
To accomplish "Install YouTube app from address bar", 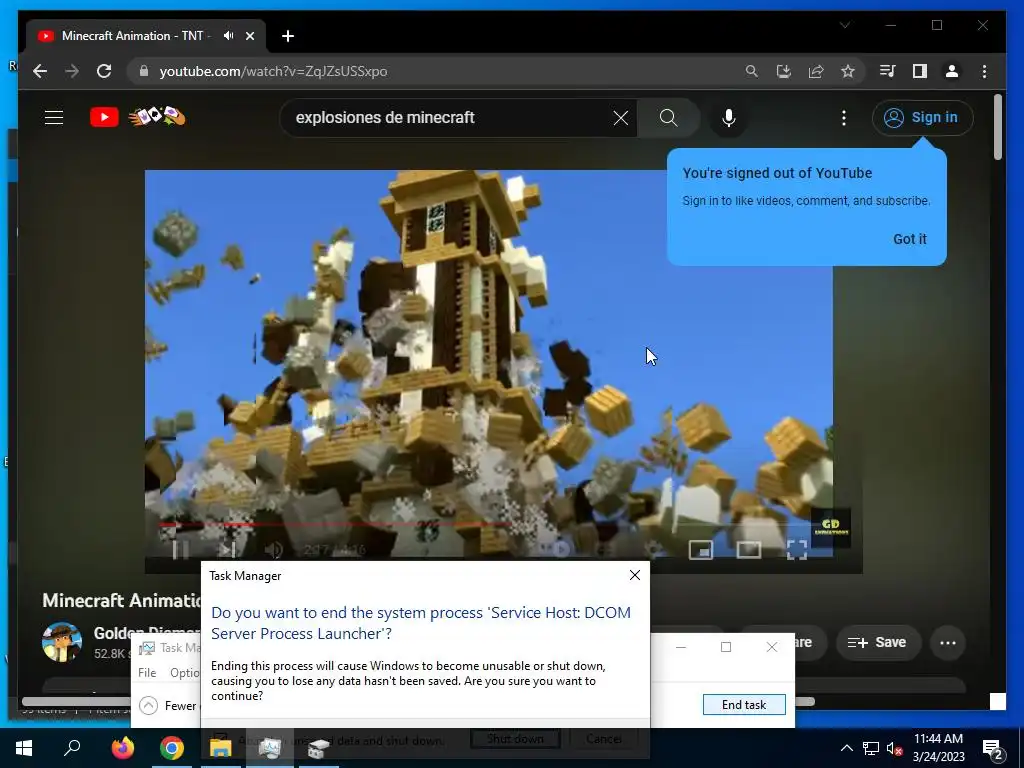I will (x=784, y=71).
